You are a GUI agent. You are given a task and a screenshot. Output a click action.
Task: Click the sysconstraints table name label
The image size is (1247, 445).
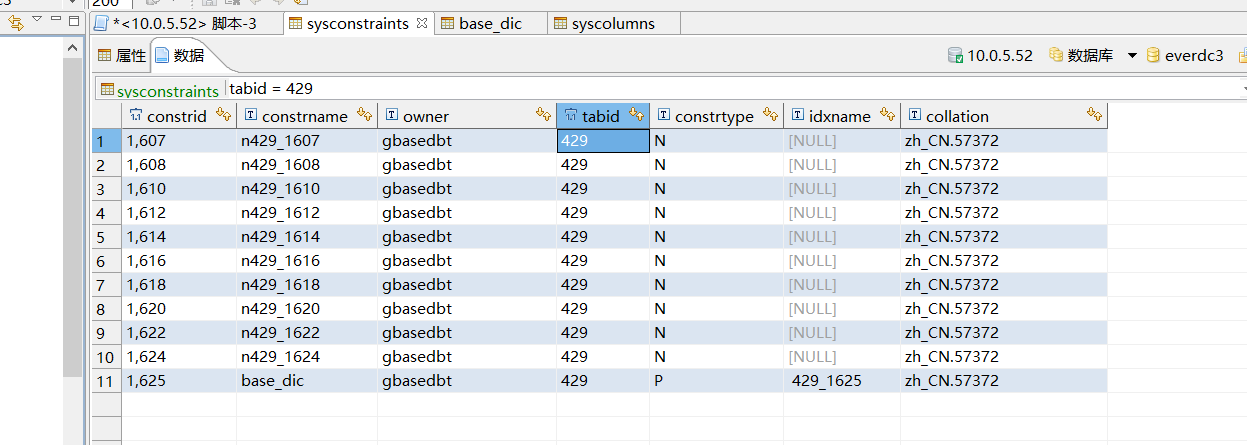point(167,91)
